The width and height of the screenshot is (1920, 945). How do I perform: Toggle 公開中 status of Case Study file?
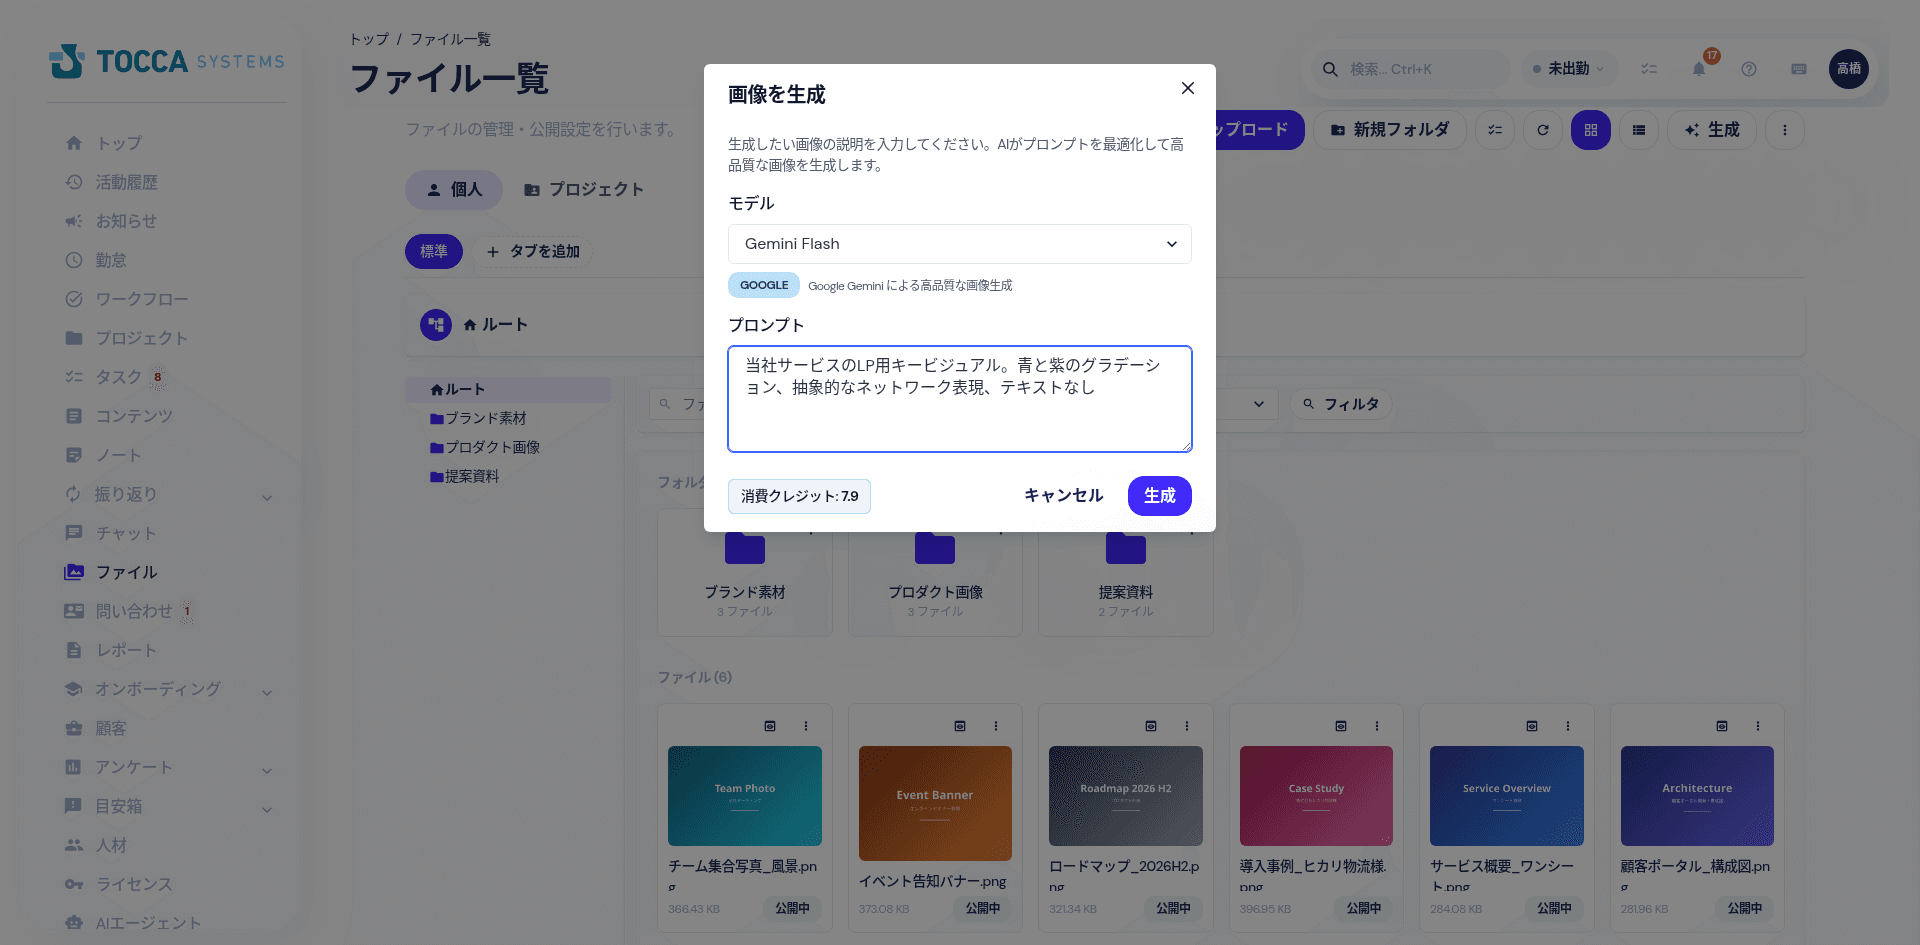tap(1364, 908)
